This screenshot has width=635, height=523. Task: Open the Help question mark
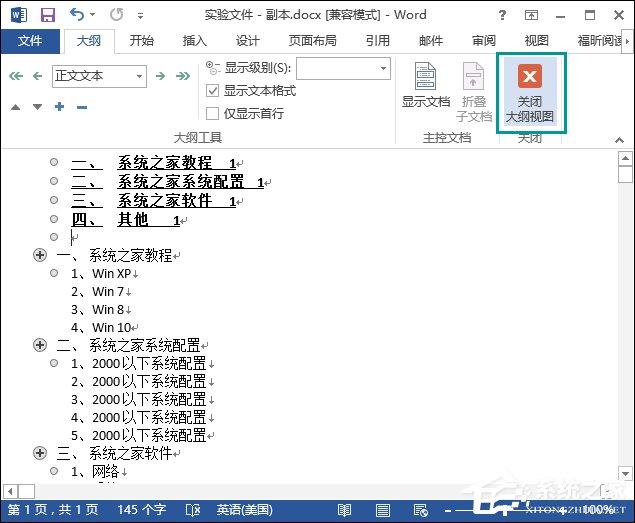(502, 15)
